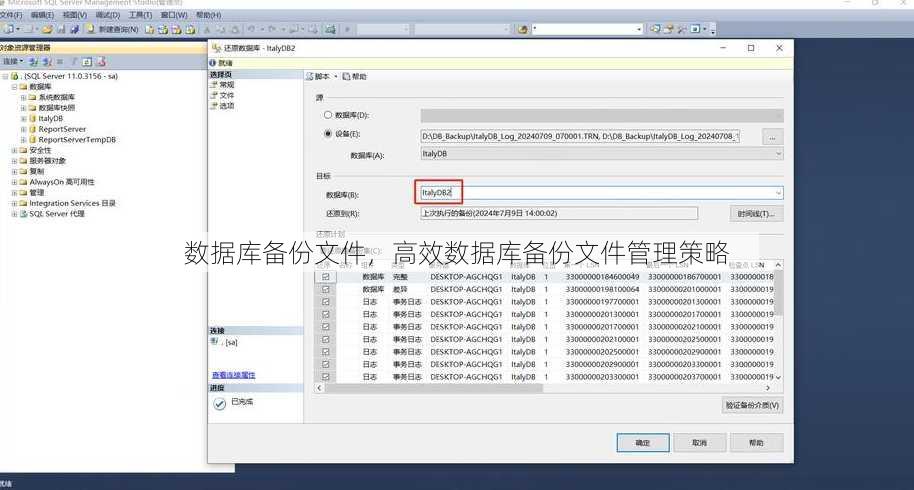The height and width of the screenshot is (490, 914).
Task: Open the 文件(F) menu
Action: pyautogui.click(x=11, y=15)
